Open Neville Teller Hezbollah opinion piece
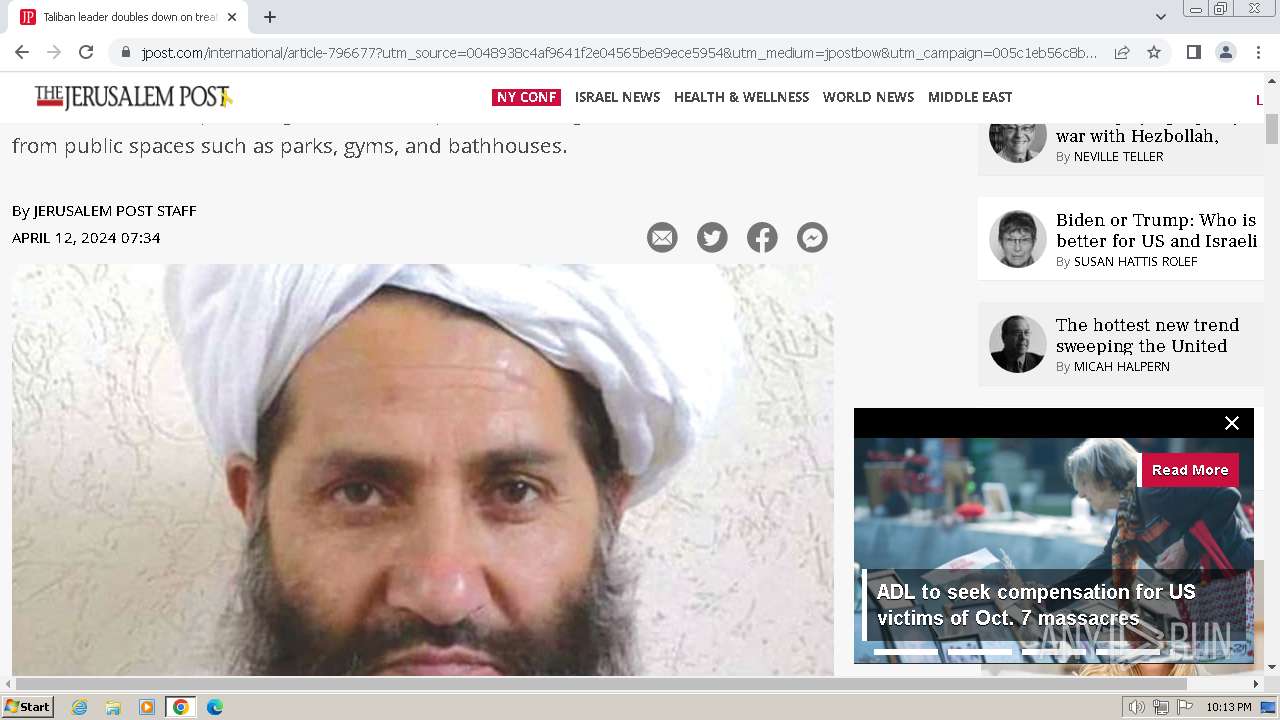This screenshot has width=1280, height=720. pyautogui.click(x=1137, y=135)
